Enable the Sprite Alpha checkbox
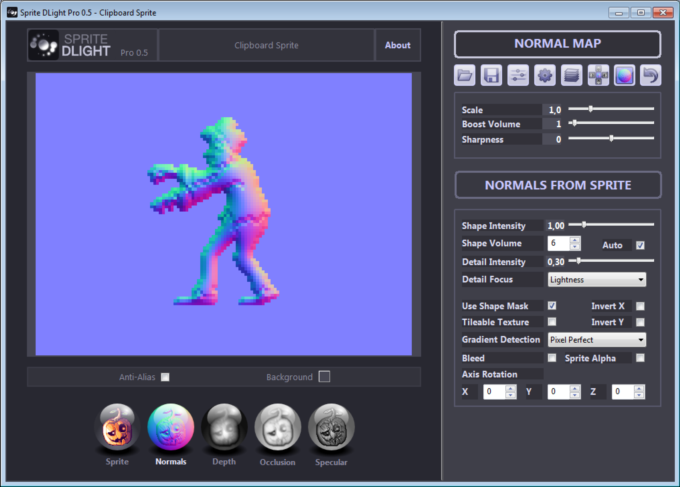Viewport: 680px width, 487px height. tap(640, 358)
